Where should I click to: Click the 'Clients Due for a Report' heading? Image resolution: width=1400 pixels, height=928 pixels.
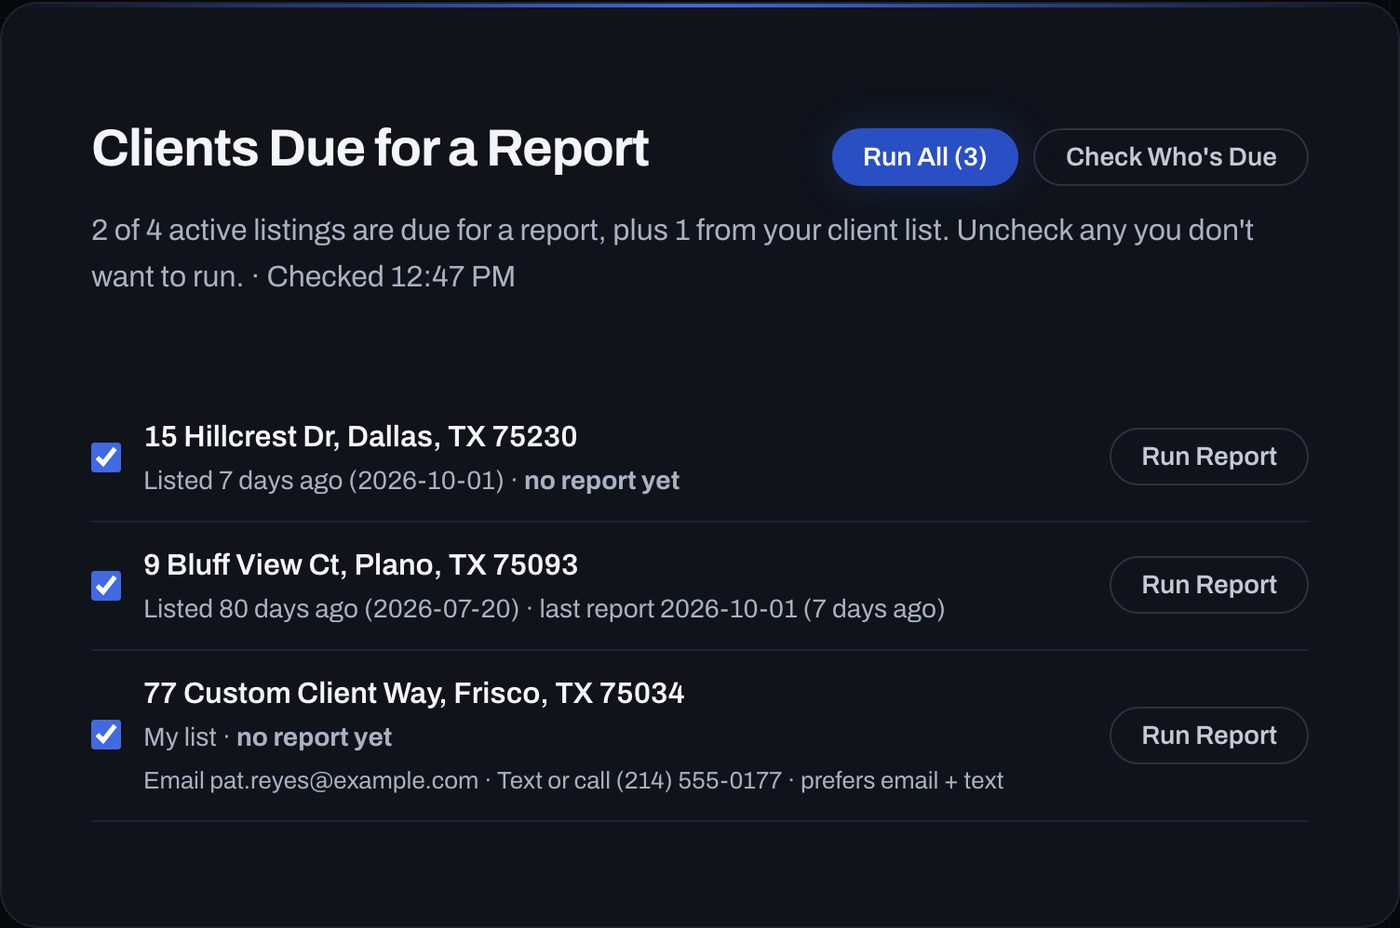coord(370,149)
